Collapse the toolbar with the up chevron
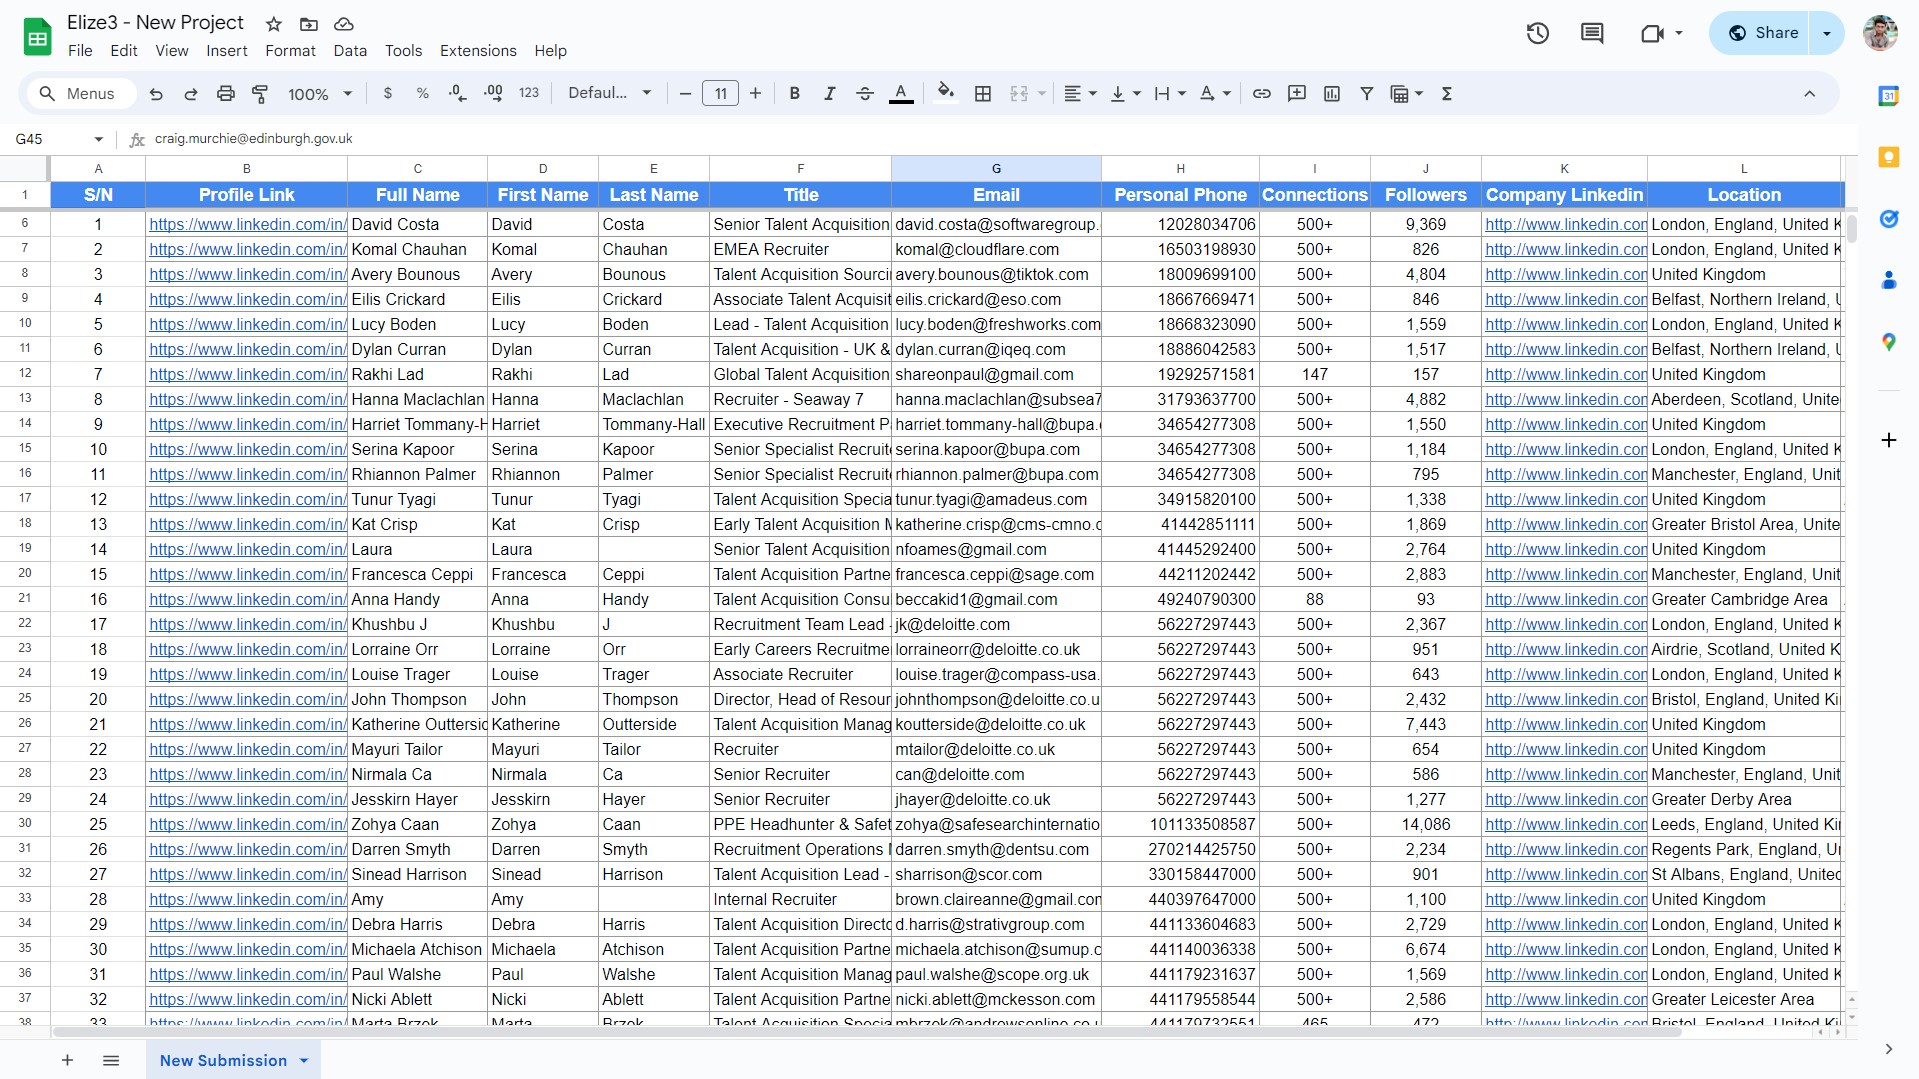This screenshot has width=1919, height=1079. click(x=1809, y=94)
